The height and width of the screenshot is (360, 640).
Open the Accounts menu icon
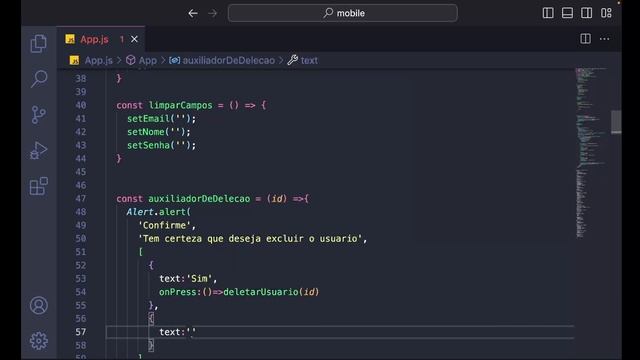click(x=39, y=305)
